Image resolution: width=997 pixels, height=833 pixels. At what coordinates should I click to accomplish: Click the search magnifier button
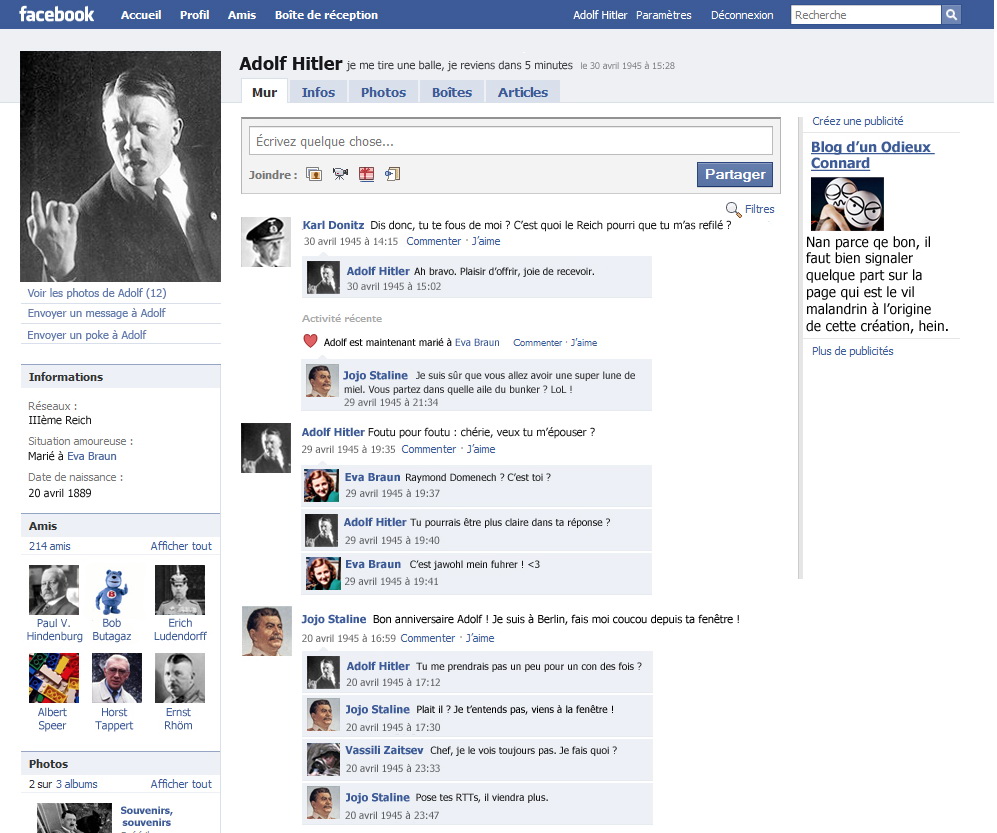[x=951, y=15]
